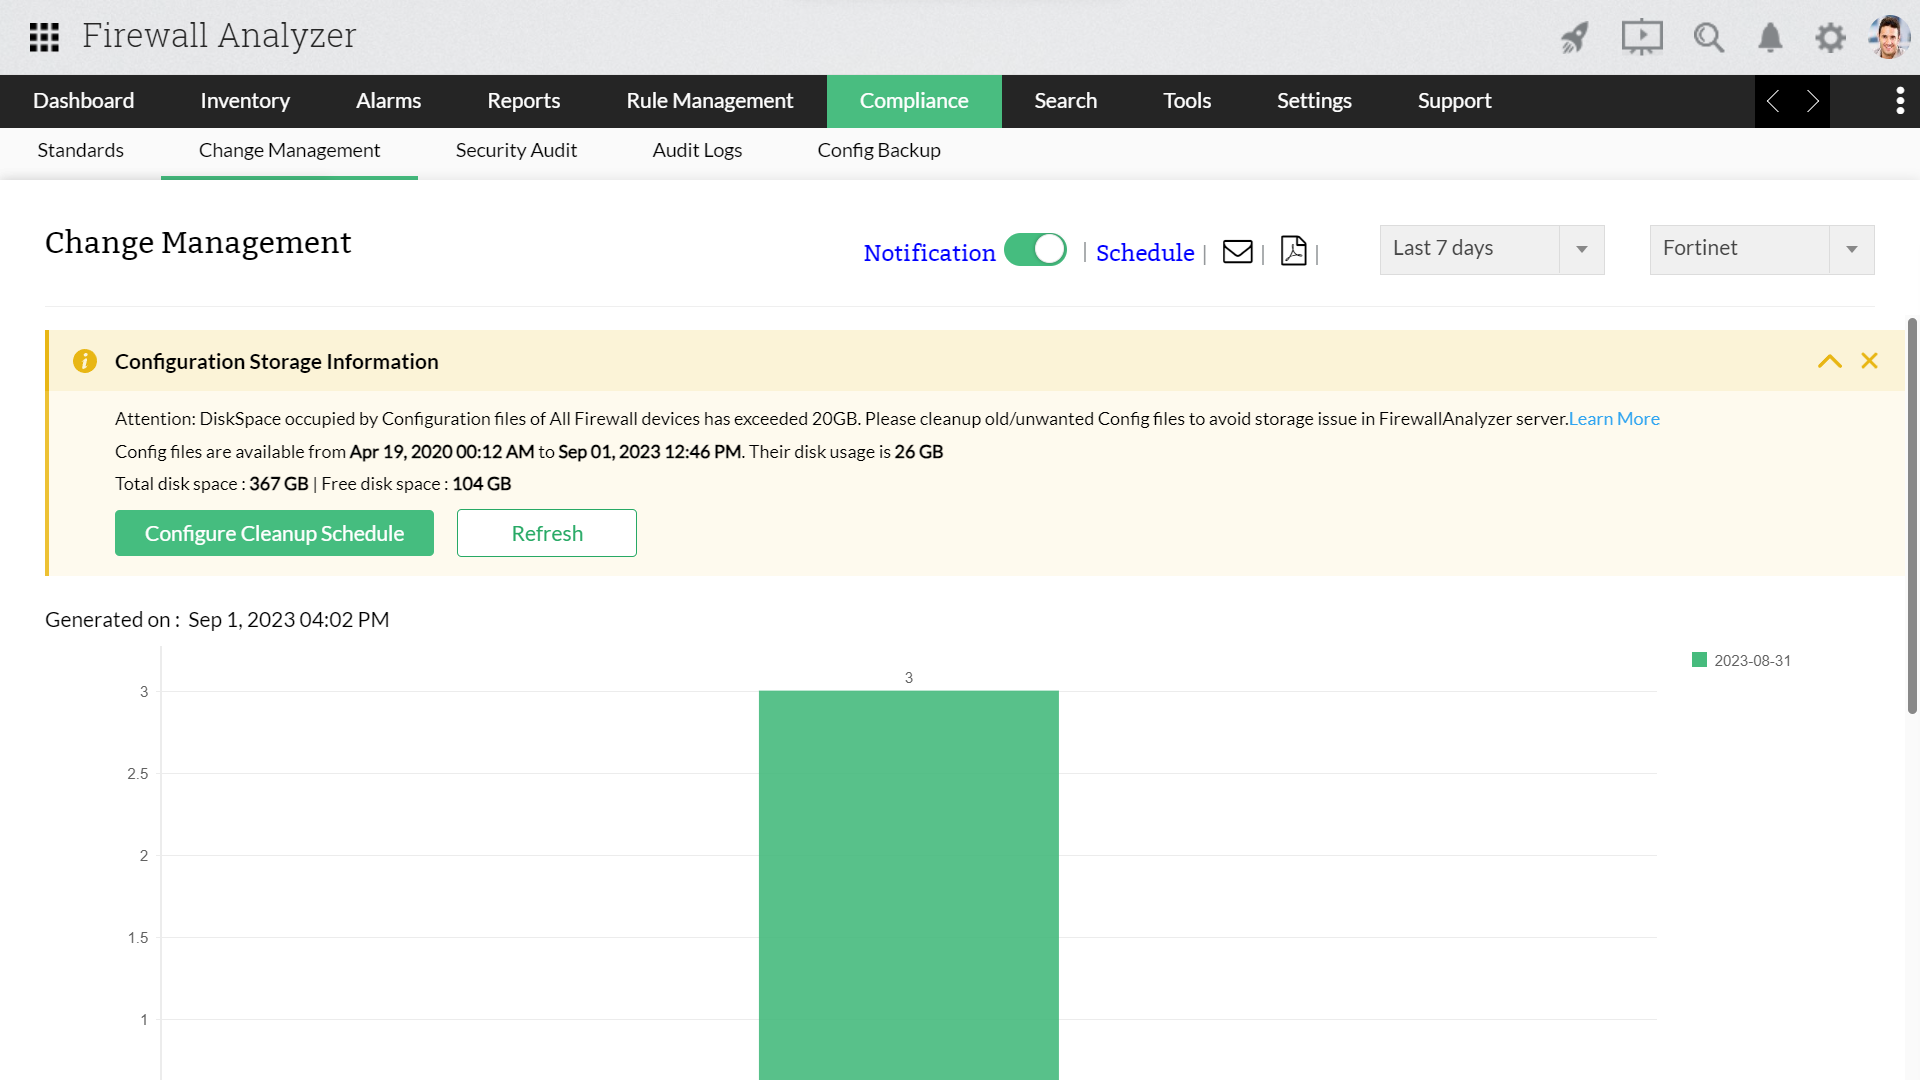Click the notification bell icon
This screenshot has height=1080, width=1920.
click(1769, 37)
